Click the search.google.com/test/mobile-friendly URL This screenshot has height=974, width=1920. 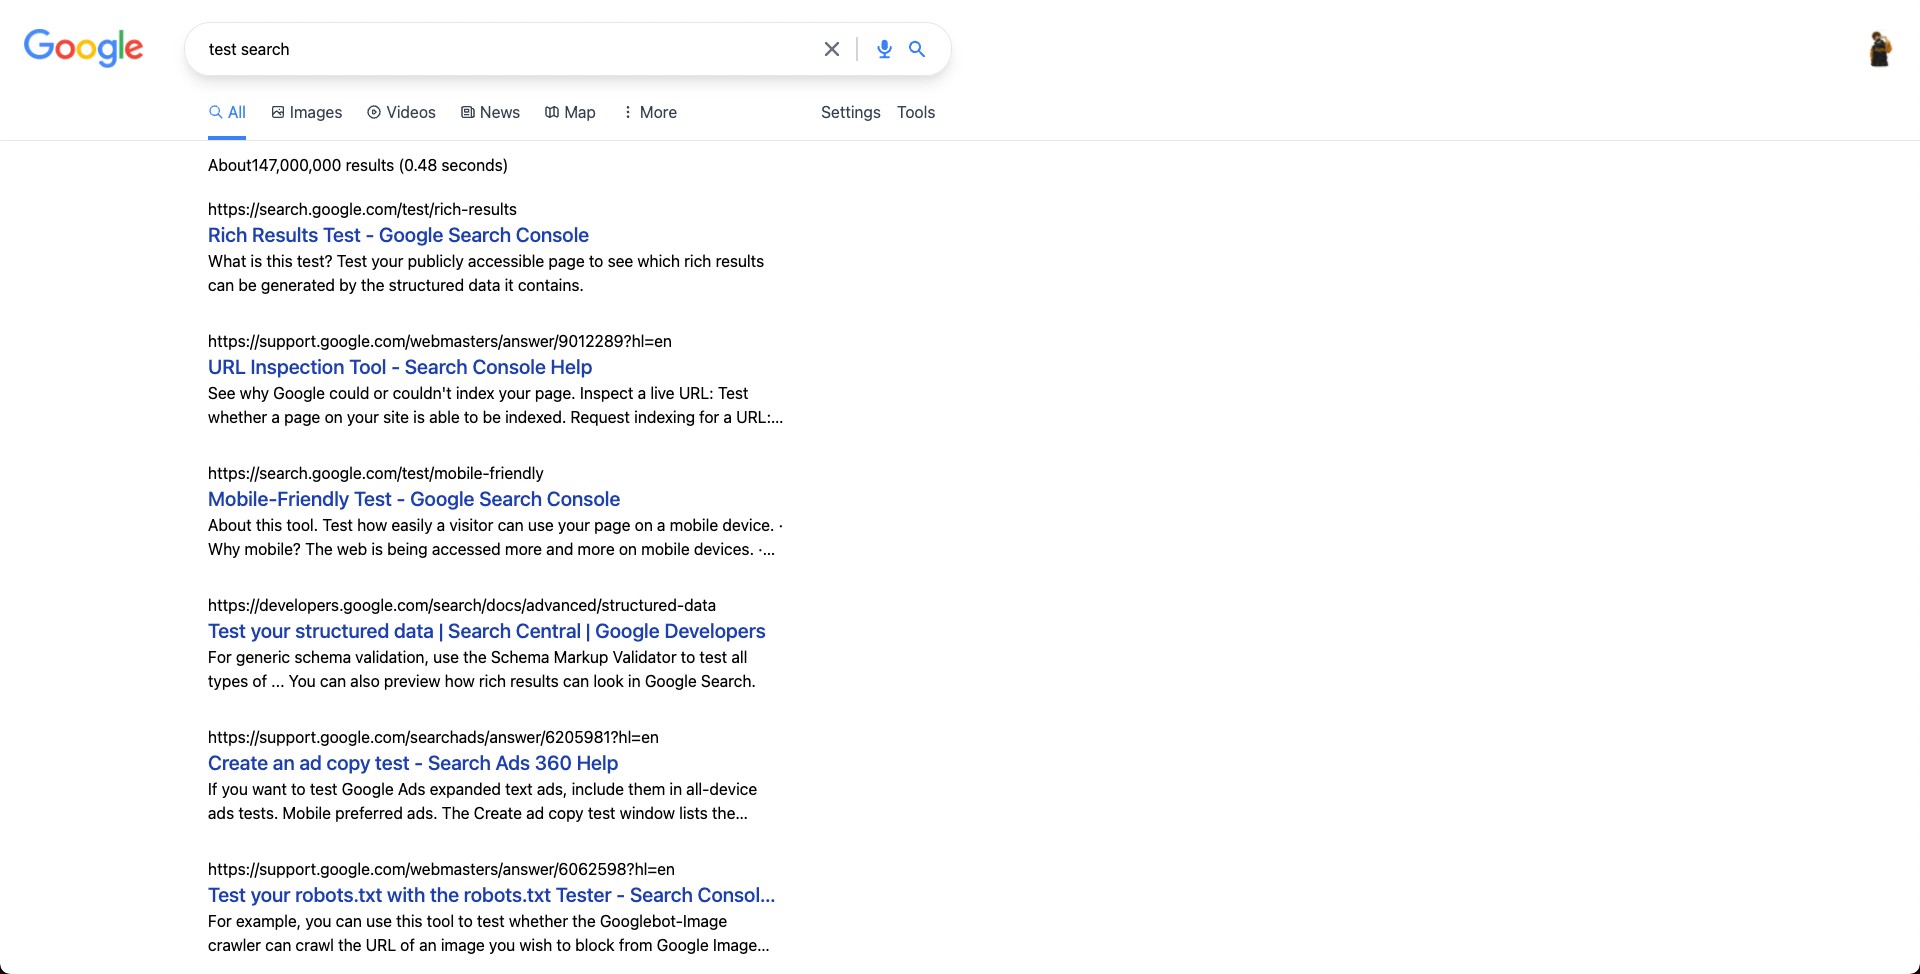(x=376, y=473)
